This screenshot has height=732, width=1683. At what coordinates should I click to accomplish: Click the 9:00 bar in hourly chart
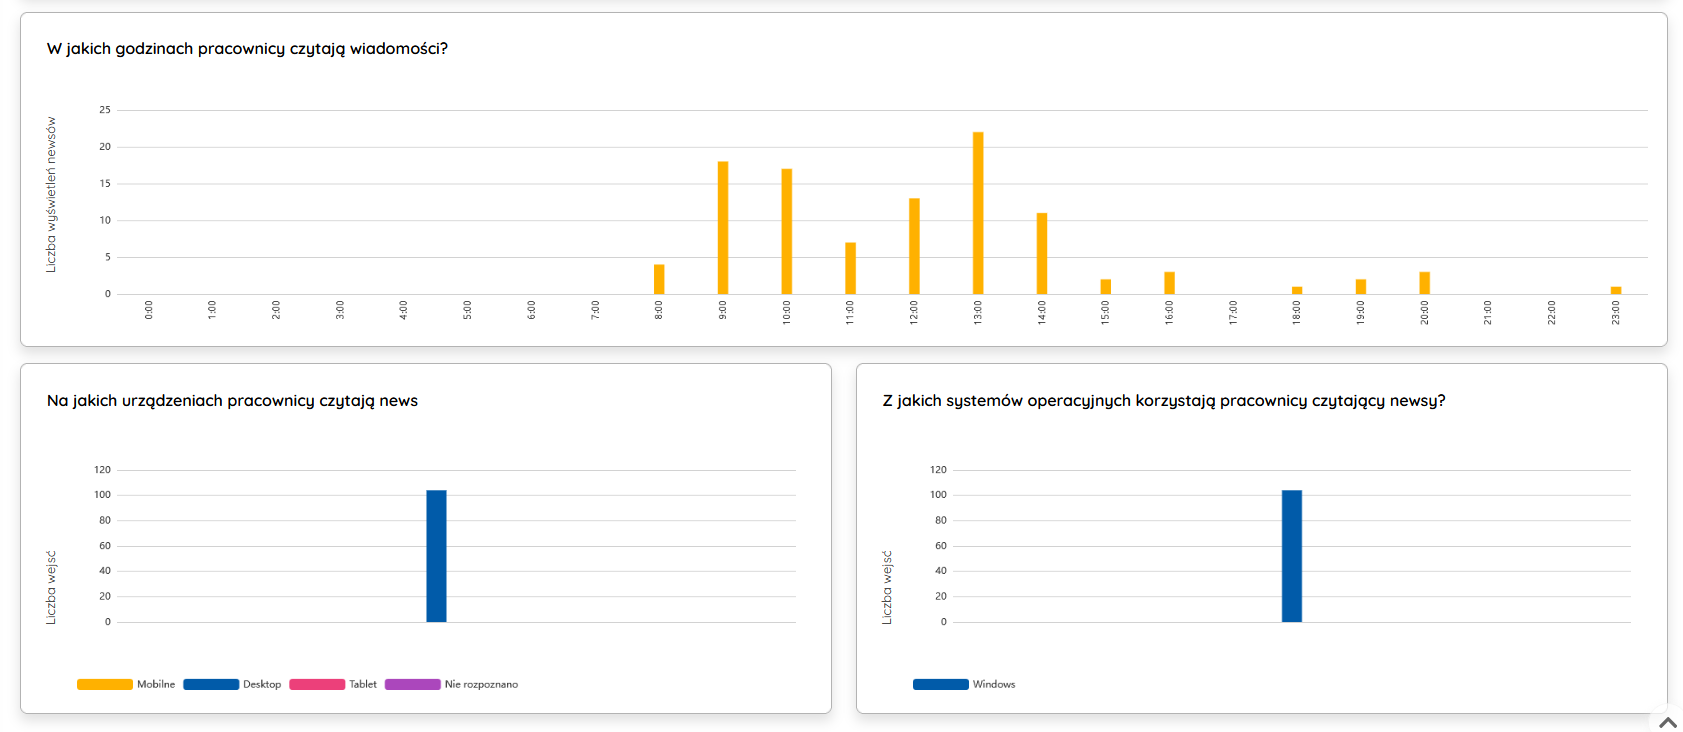click(723, 228)
